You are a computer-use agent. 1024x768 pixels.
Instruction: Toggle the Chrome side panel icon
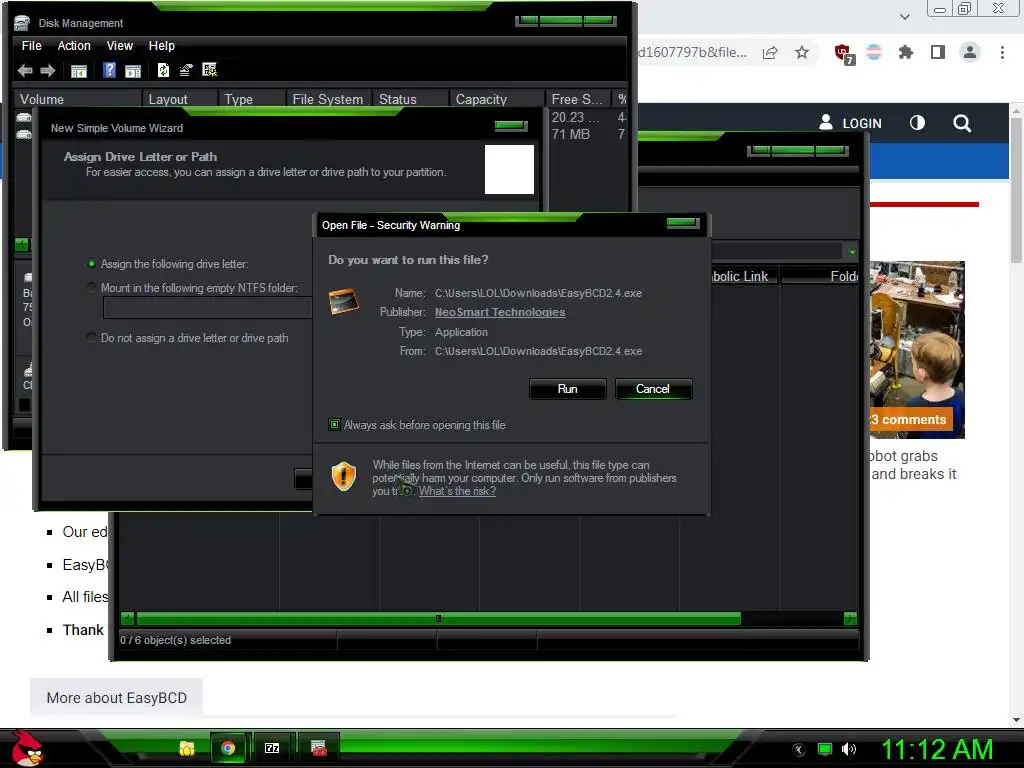[x=938, y=52]
